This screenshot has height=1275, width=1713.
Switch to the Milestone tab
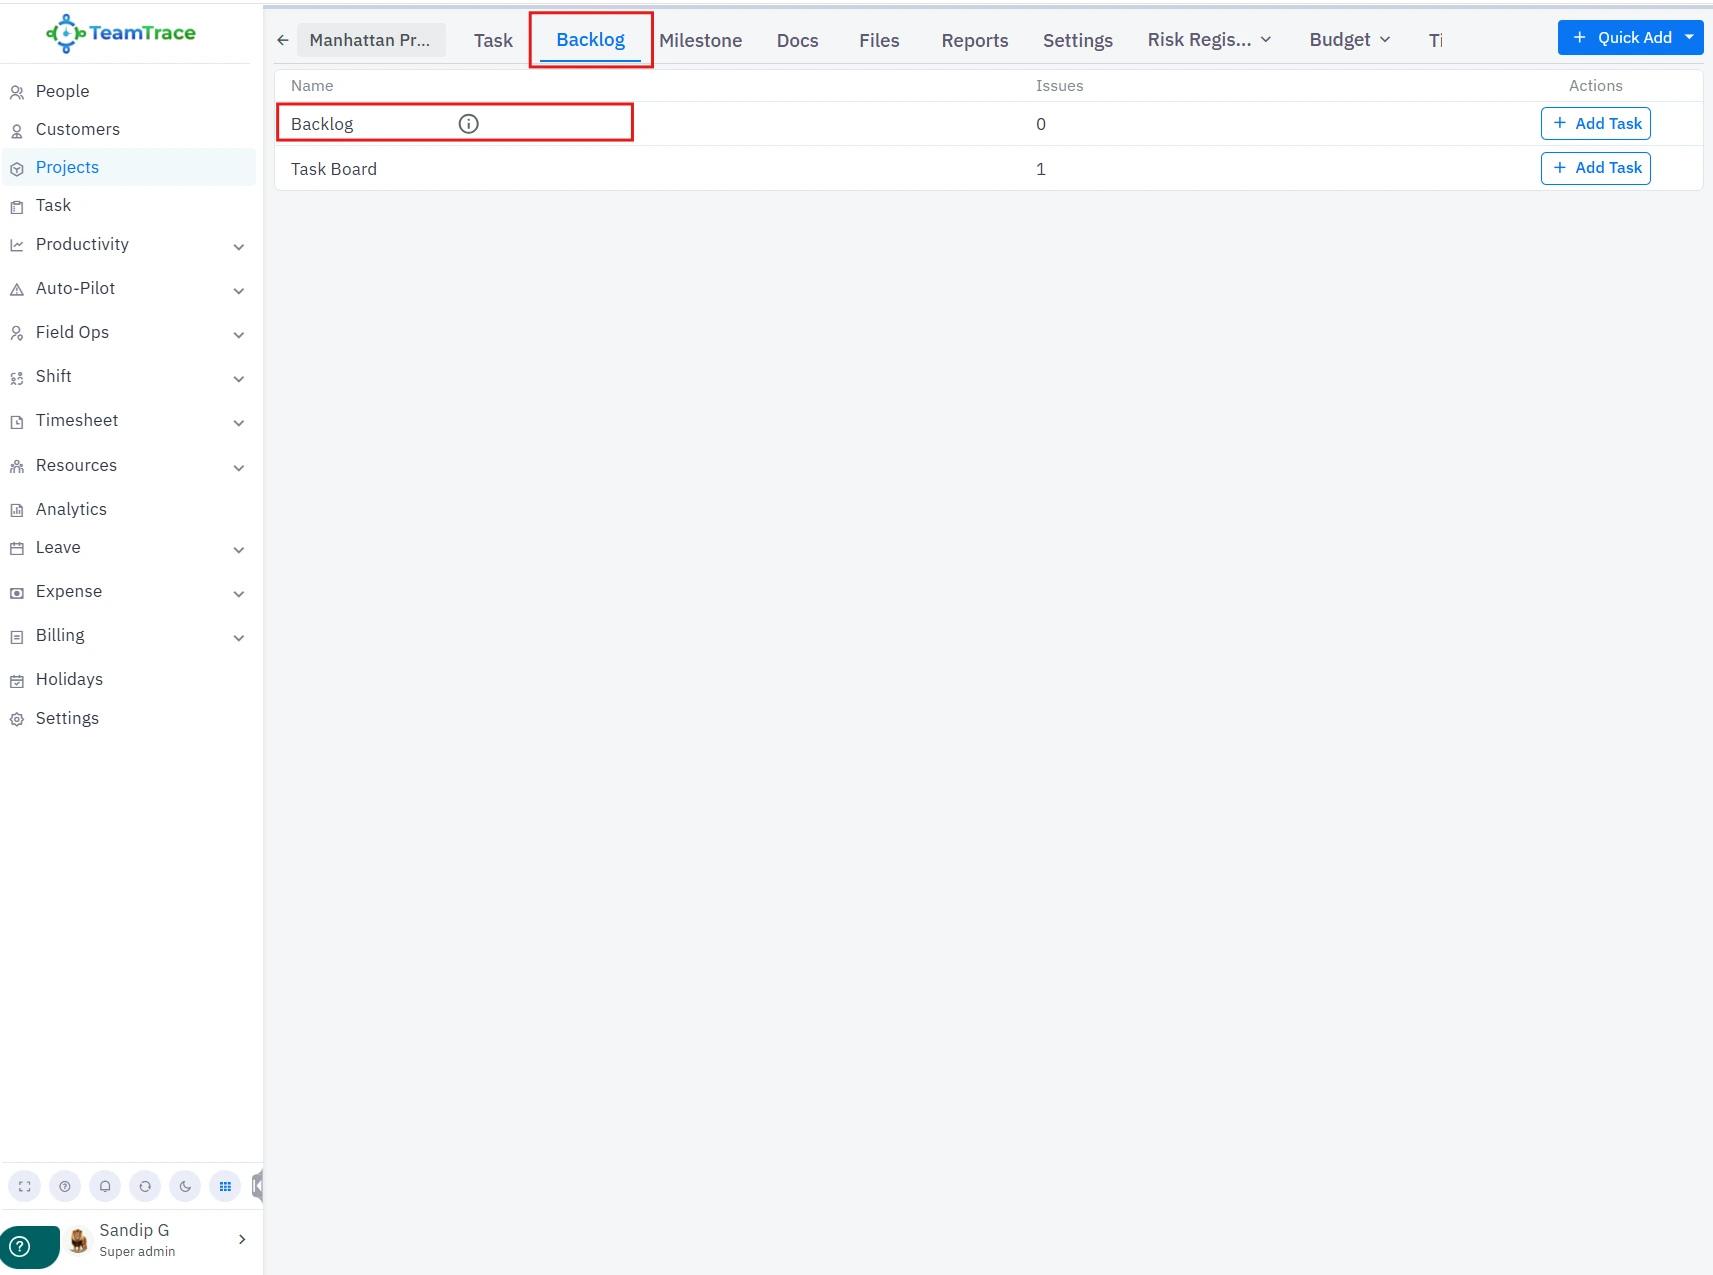click(700, 40)
